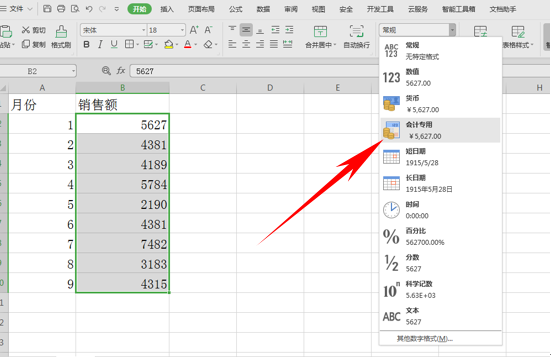Screen dimensions: 551x360
Task: Apply fill color bucket
Action: point(169,44)
